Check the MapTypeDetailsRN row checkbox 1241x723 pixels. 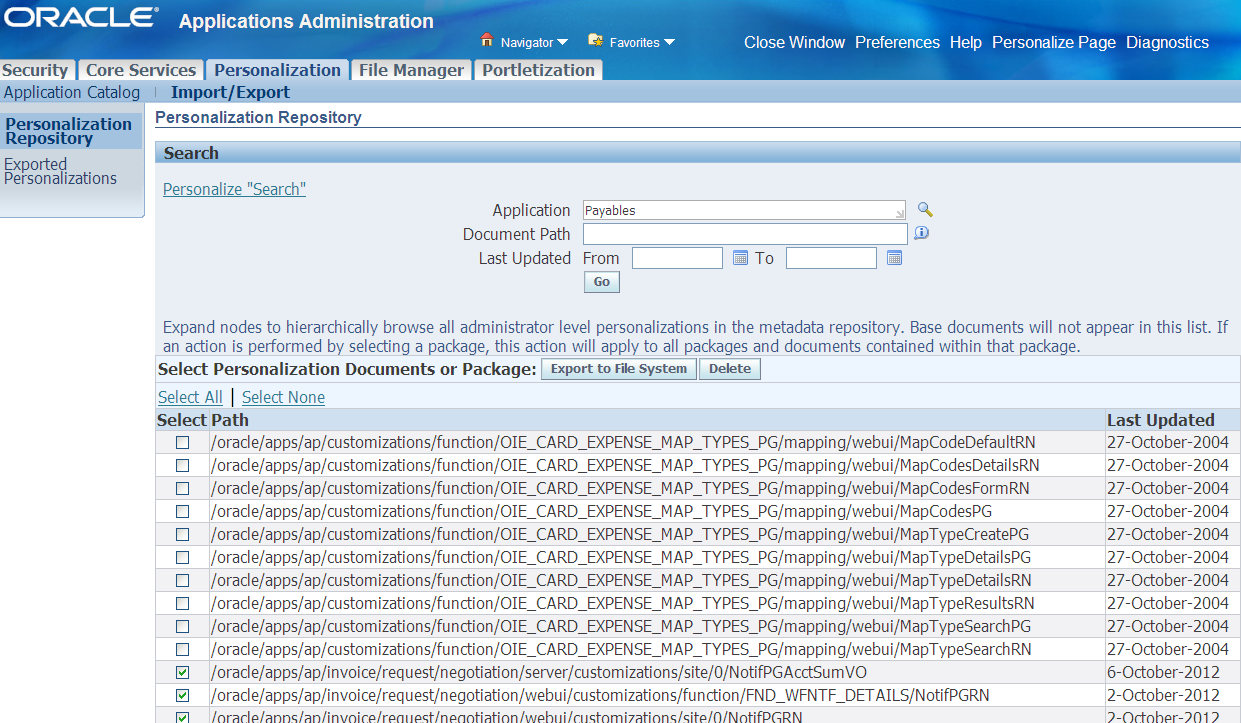tap(183, 580)
